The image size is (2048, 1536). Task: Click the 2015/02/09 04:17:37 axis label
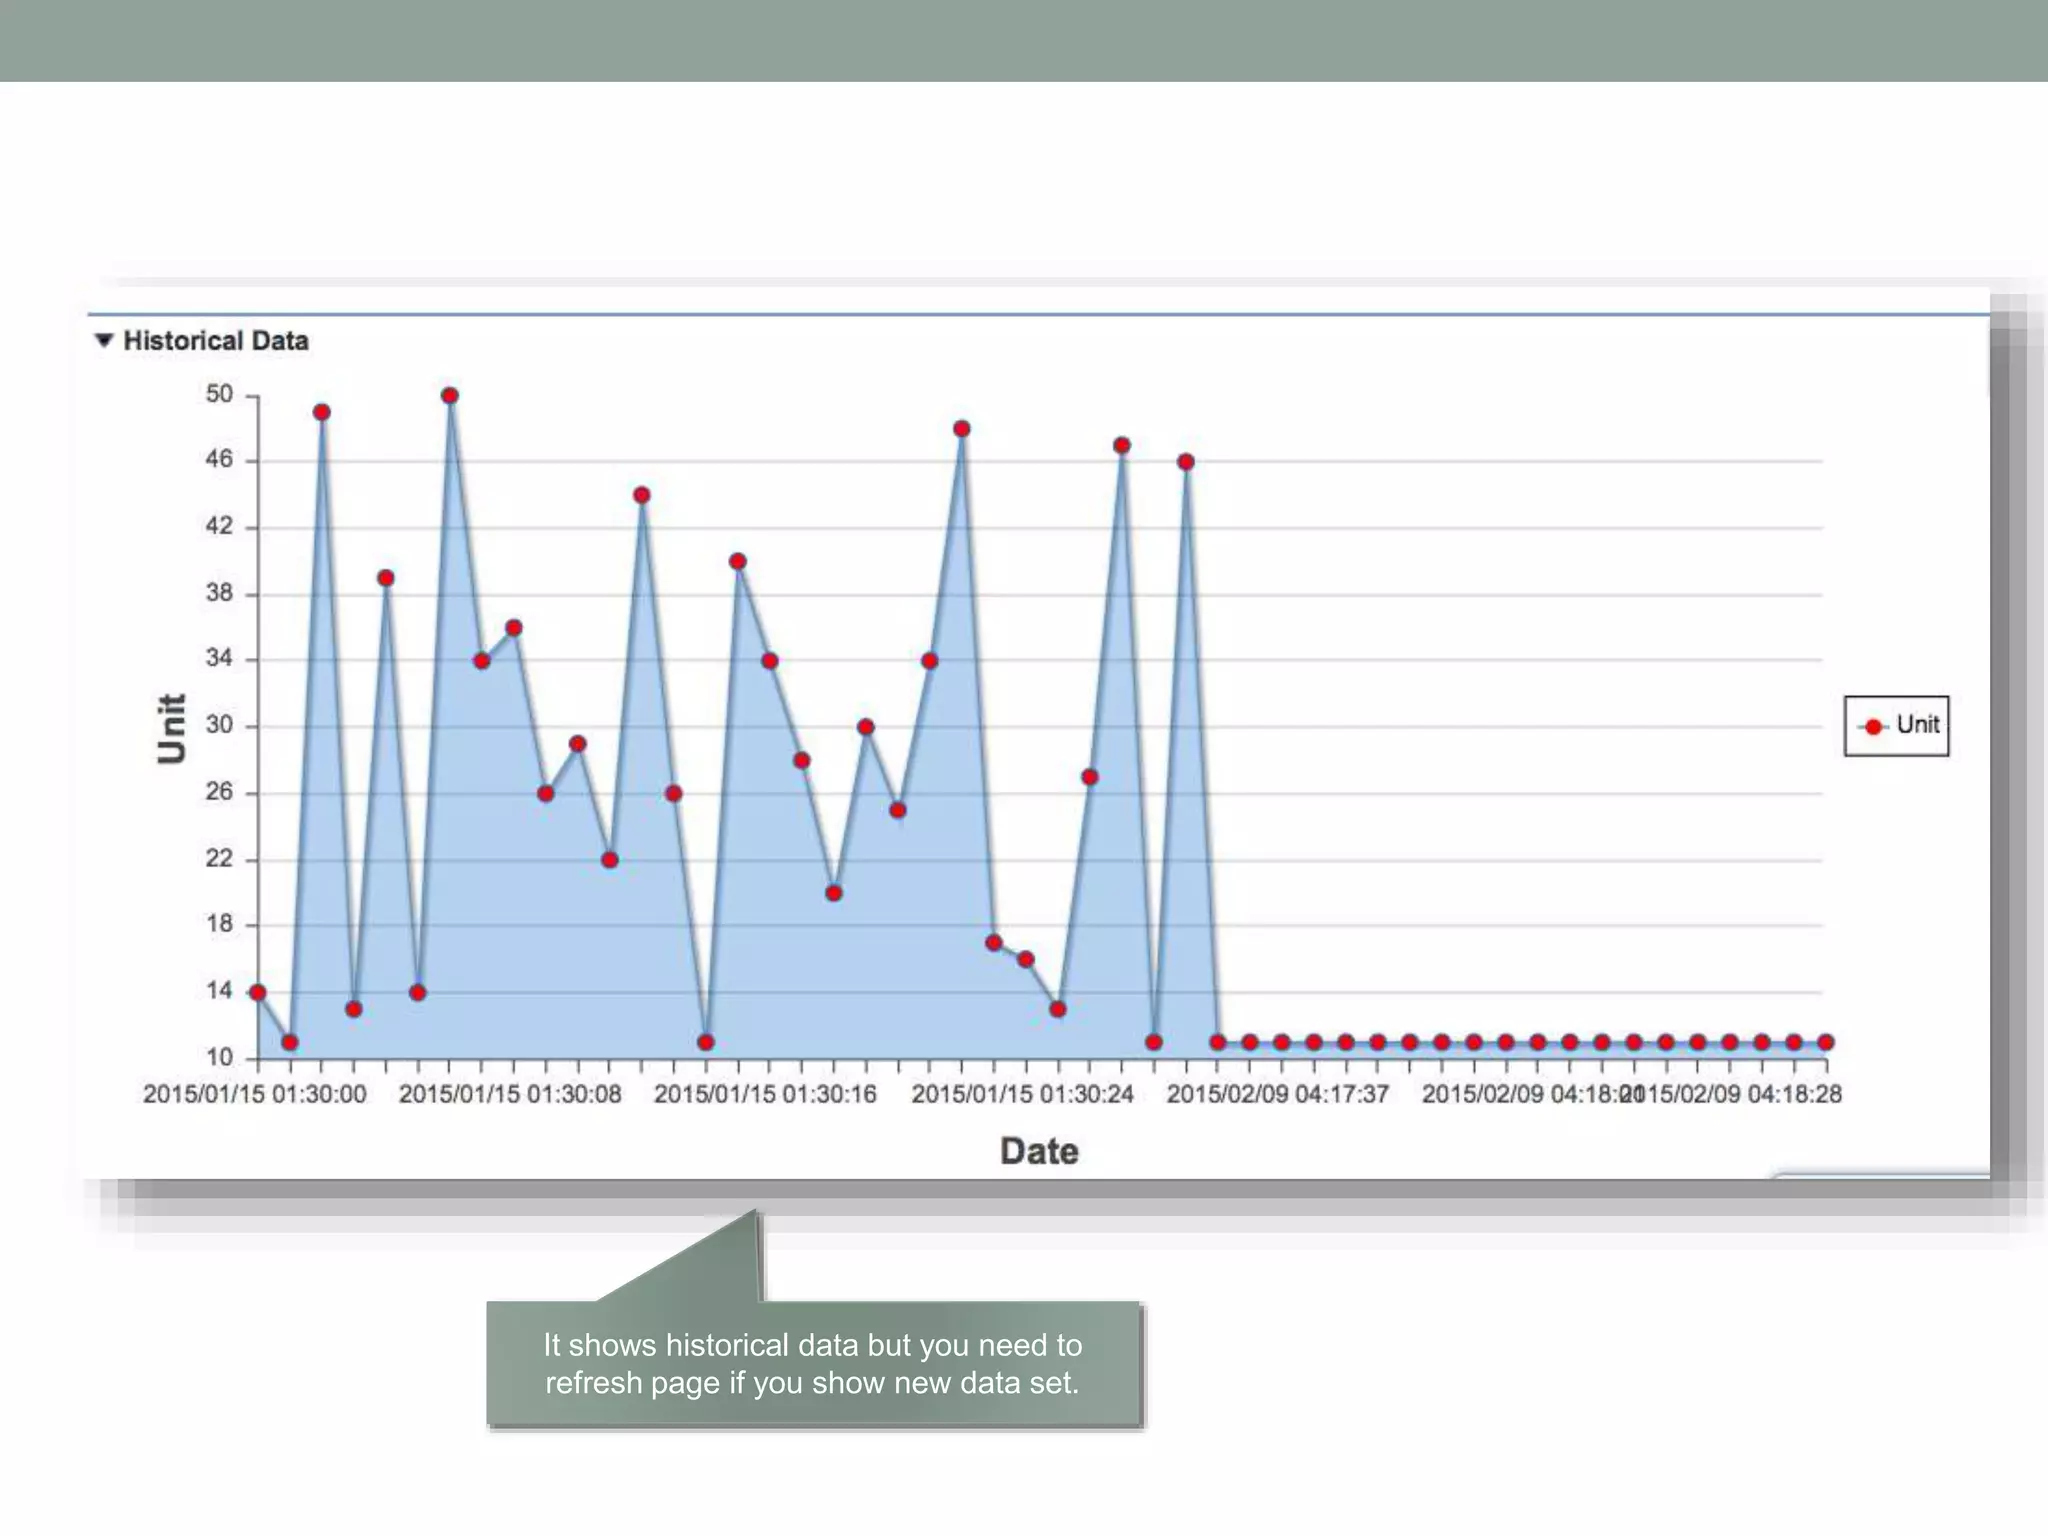(1278, 1094)
